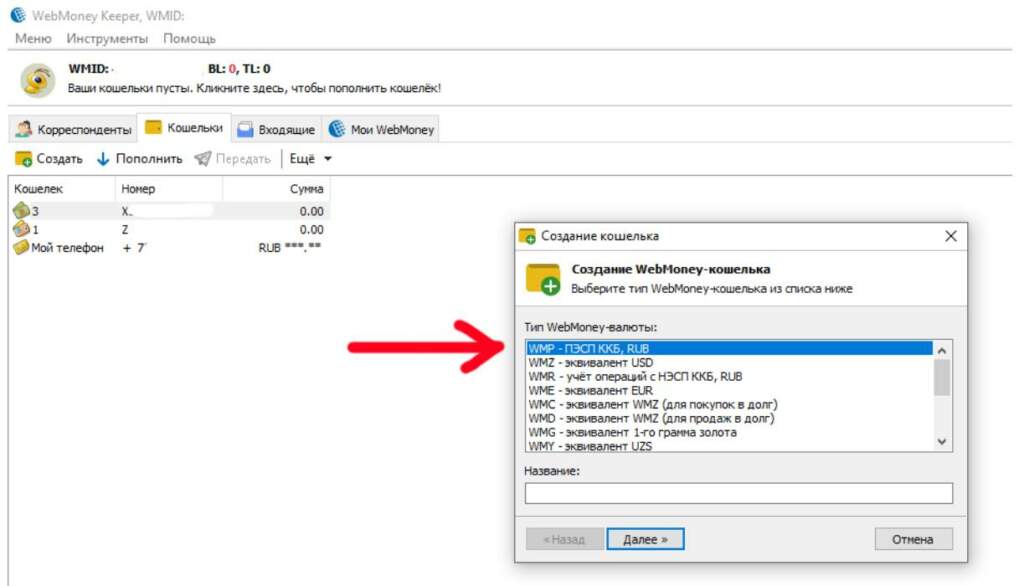The height and width of the screenshot is (586, 1024).
Task: Click the wallet-plus icon in dialog header
Action: (544, 278)
